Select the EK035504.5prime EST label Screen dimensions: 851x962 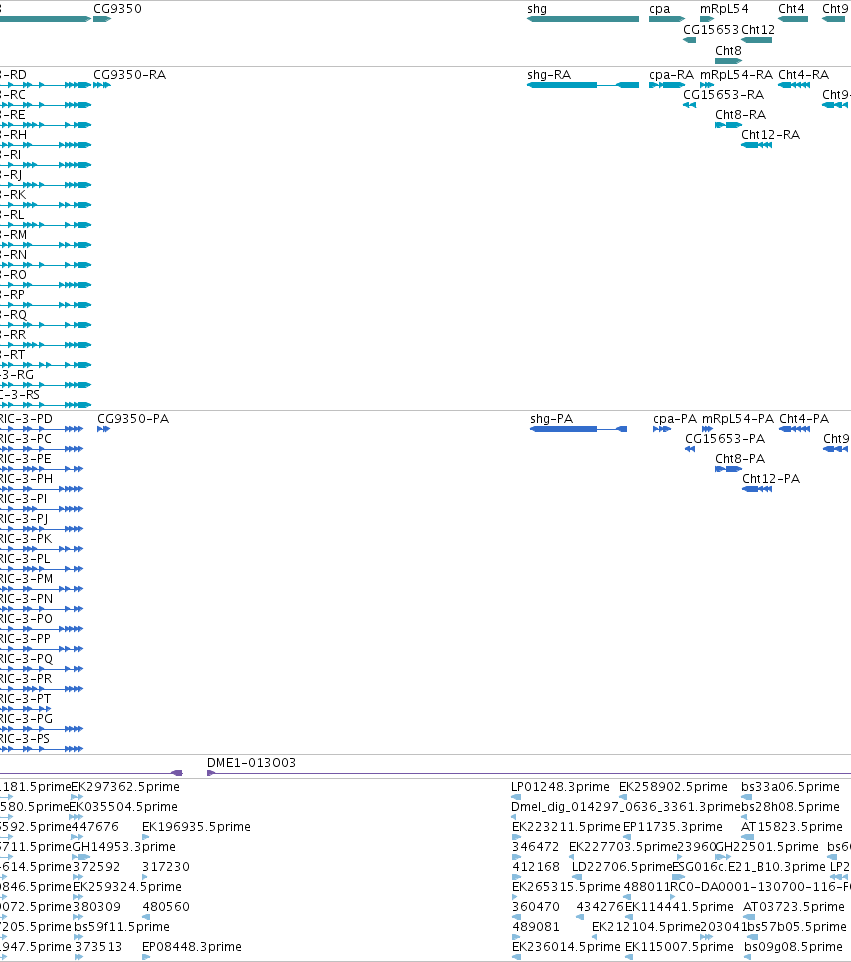point(125,806)
